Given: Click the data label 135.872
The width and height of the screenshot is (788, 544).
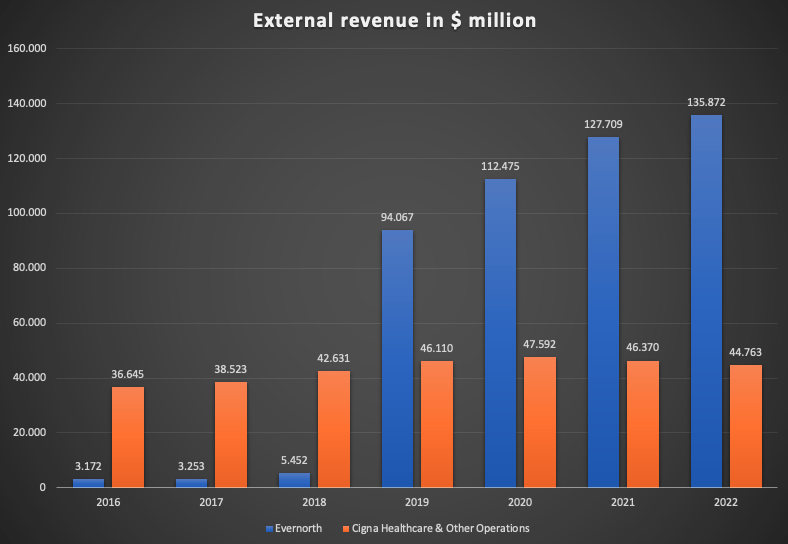Looking at the screenshot, I should pos(707,102).
